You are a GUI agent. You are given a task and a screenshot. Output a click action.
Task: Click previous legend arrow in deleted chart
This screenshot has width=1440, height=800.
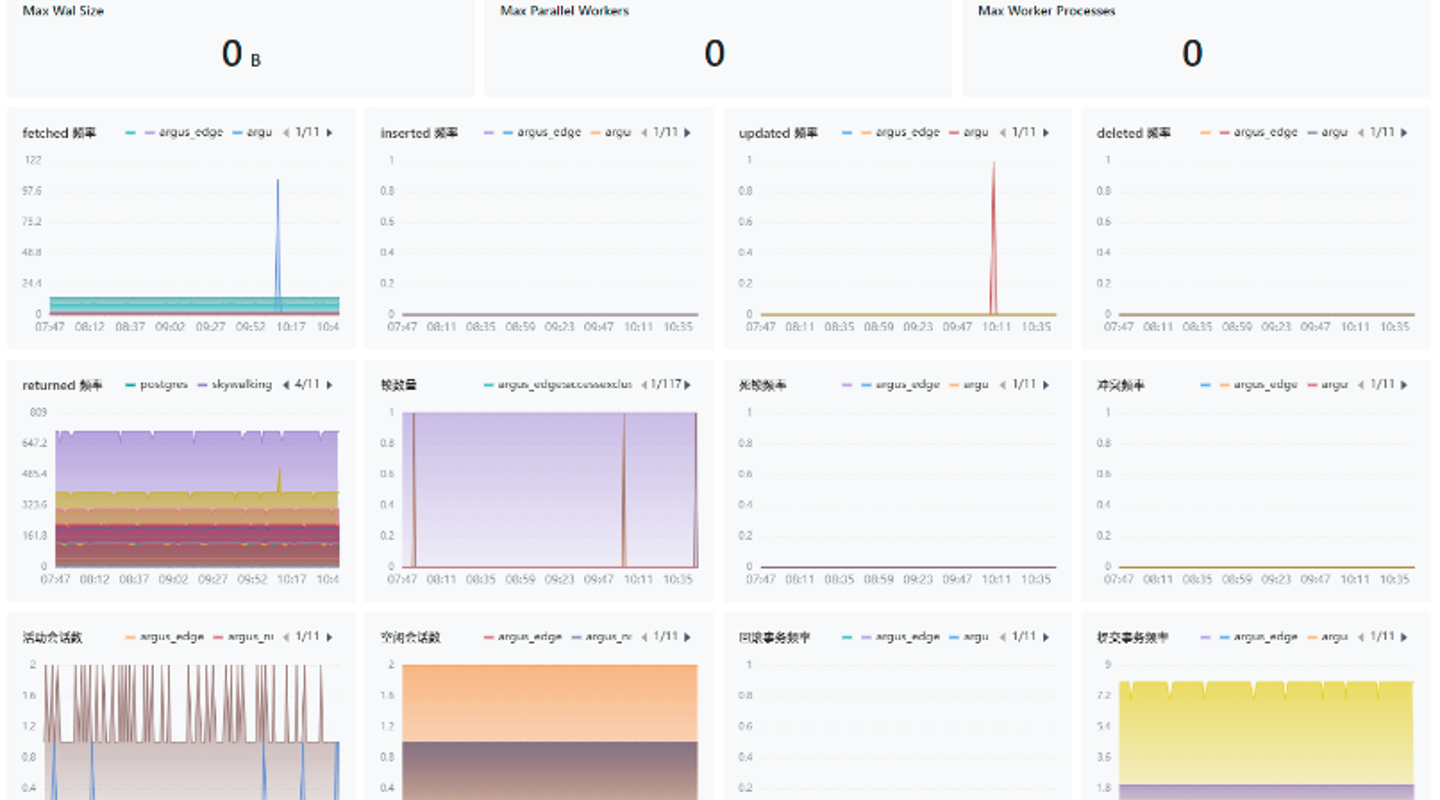pos(1360,133)
